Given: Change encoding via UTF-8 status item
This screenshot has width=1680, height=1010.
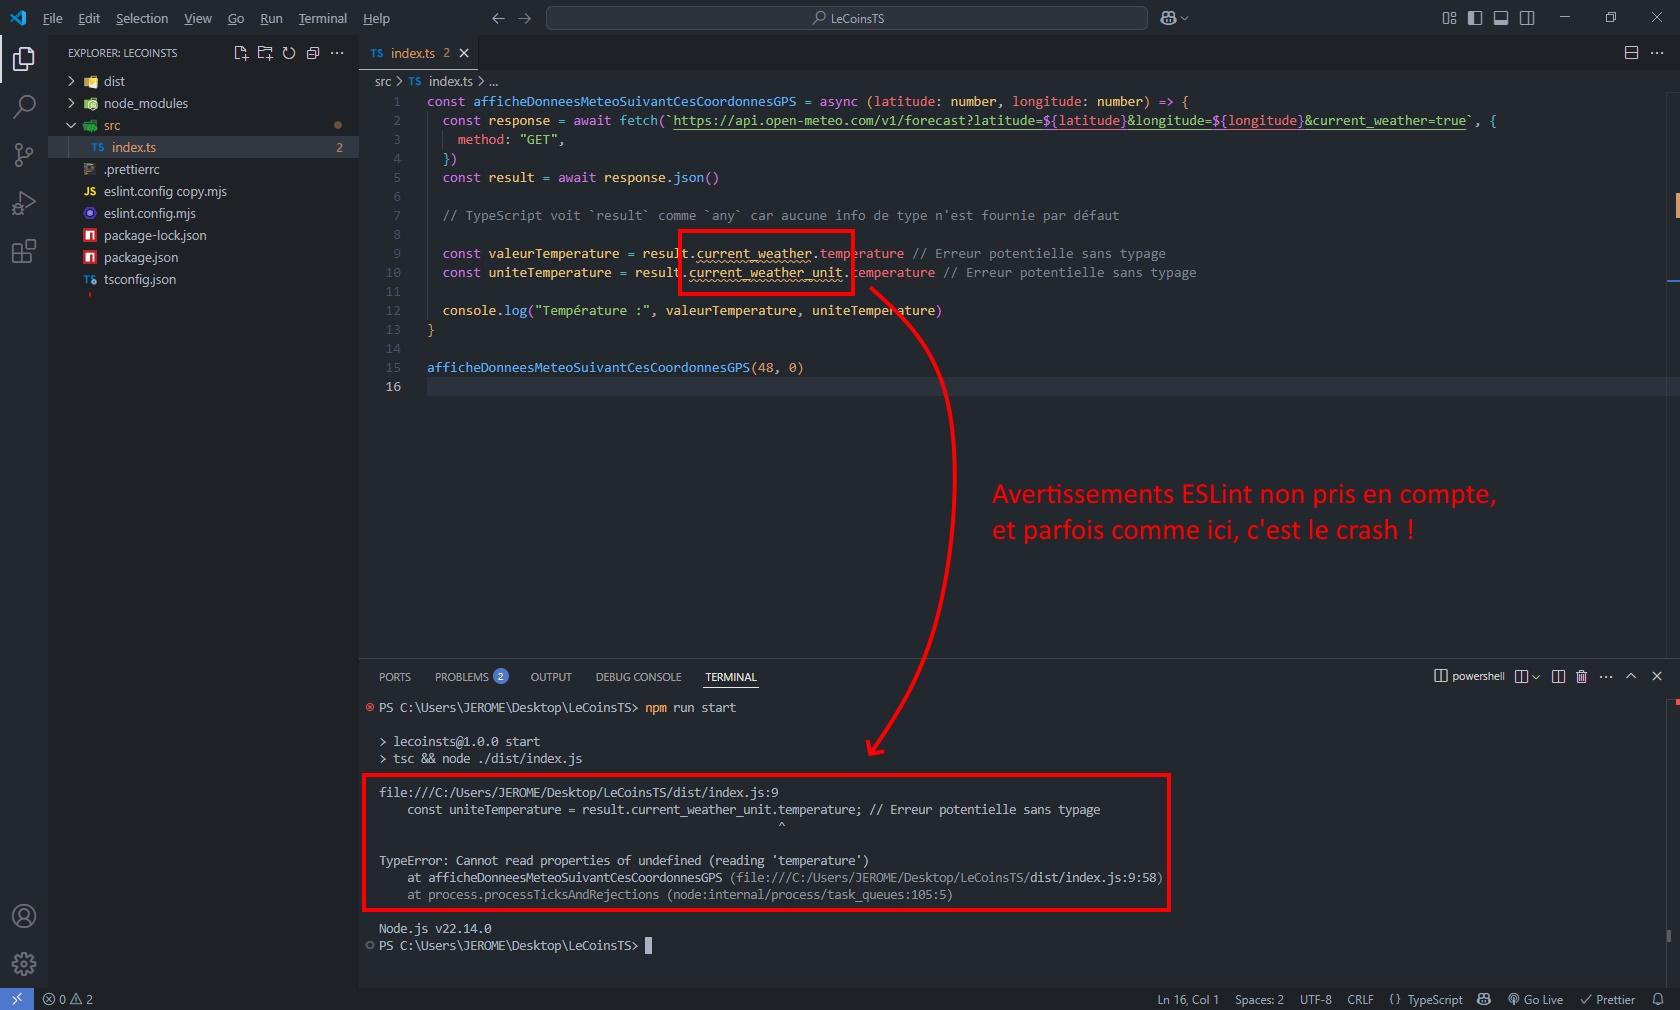Looking at the screenshot, I should 1316,999.
